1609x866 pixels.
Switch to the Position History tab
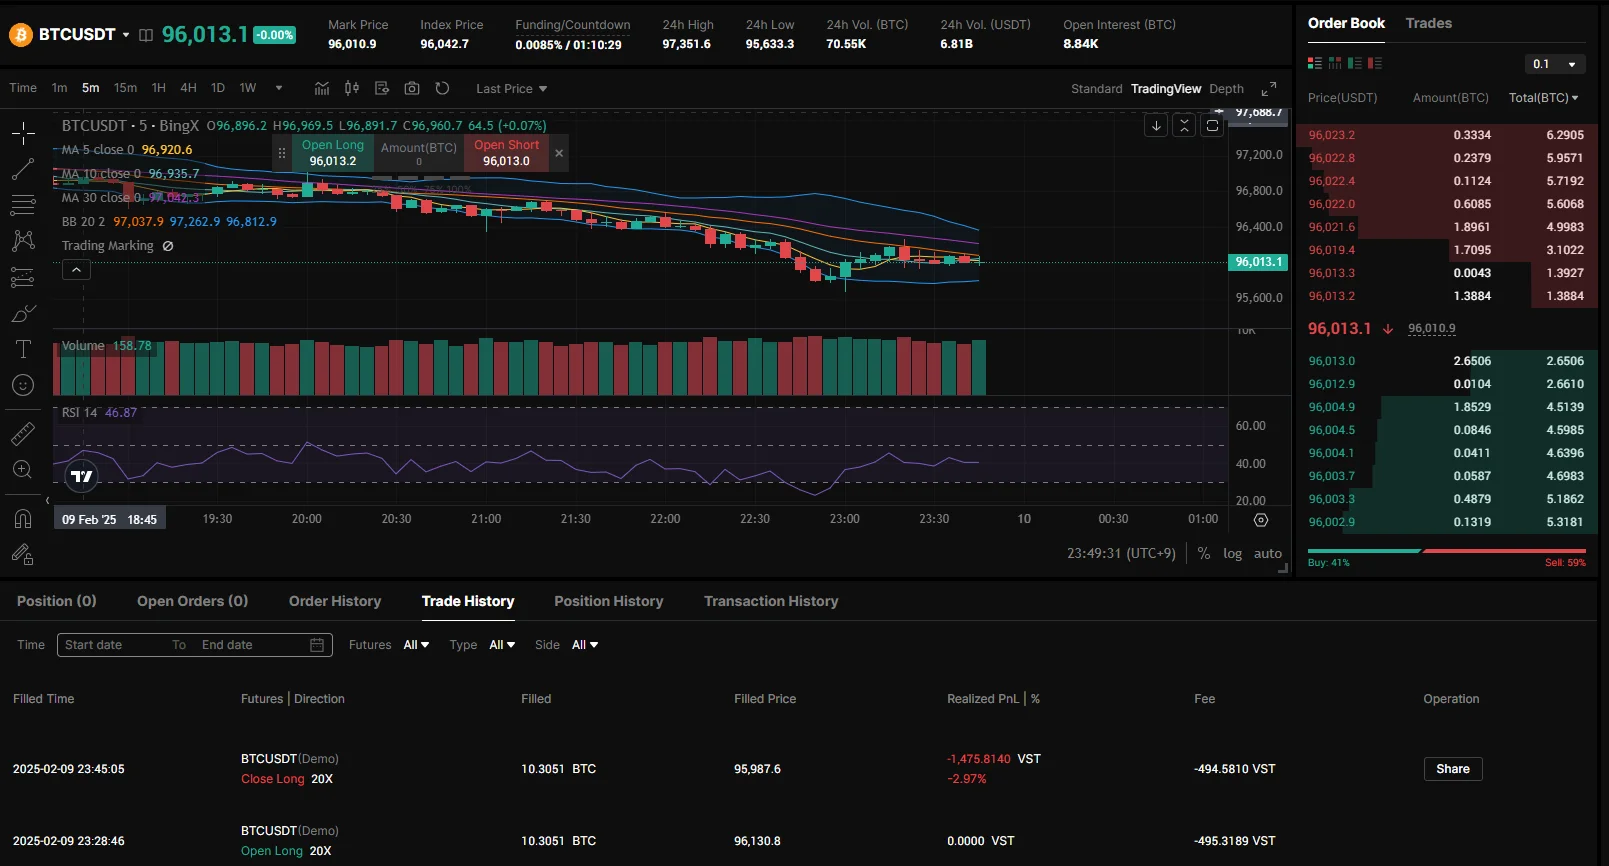[x=609, y=601]
